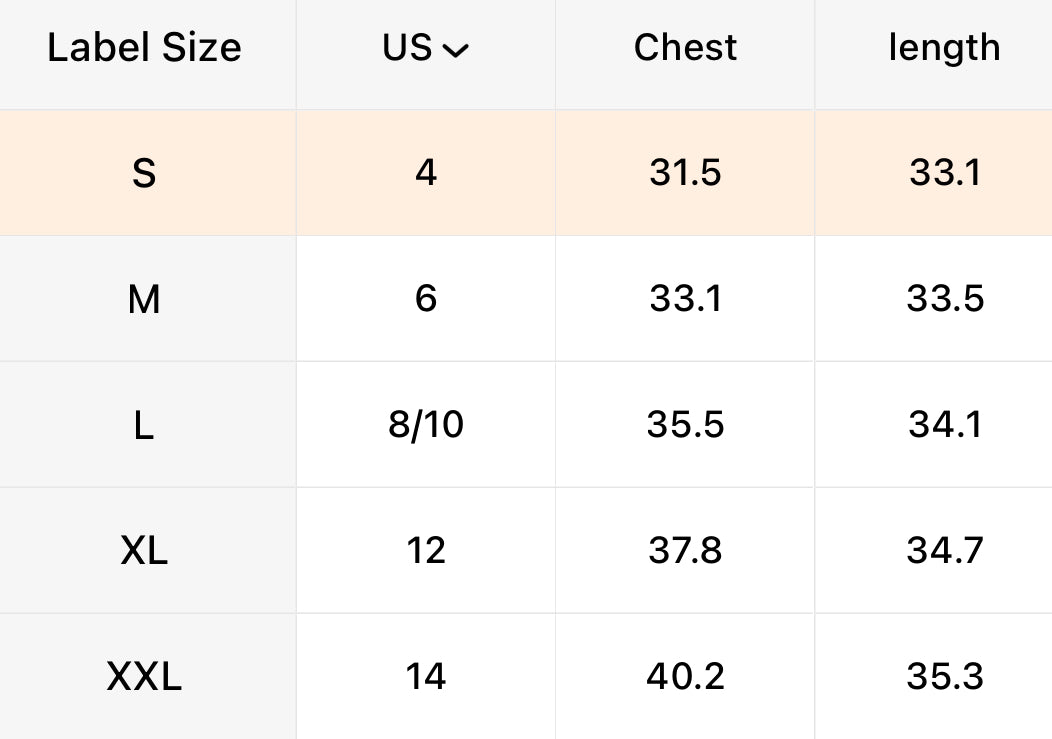Screen dimensions: 1052x739
Task: Open the US size unit dropdown
Action: tap(426, 49)
